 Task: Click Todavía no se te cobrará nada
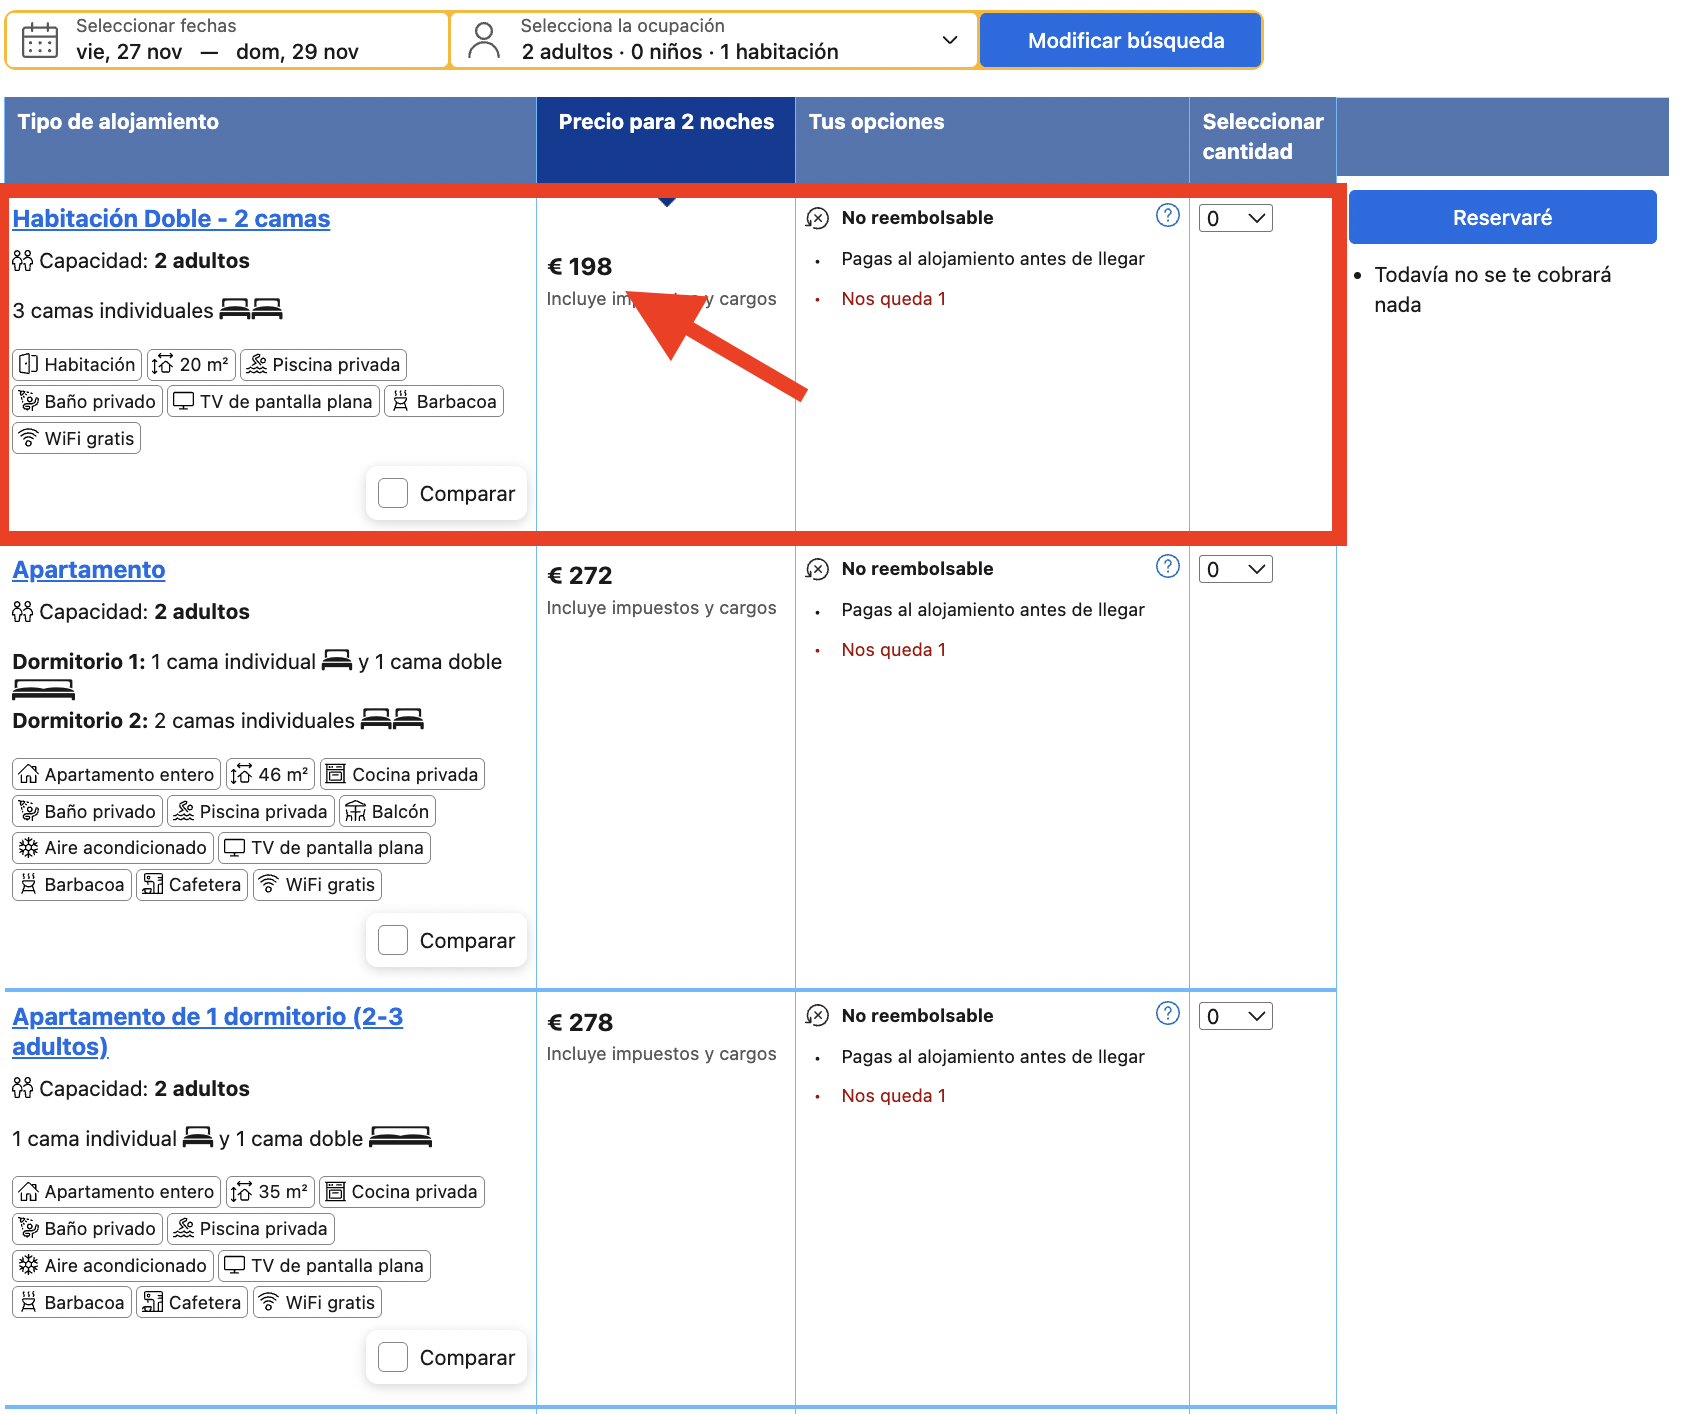(1492, 290)
